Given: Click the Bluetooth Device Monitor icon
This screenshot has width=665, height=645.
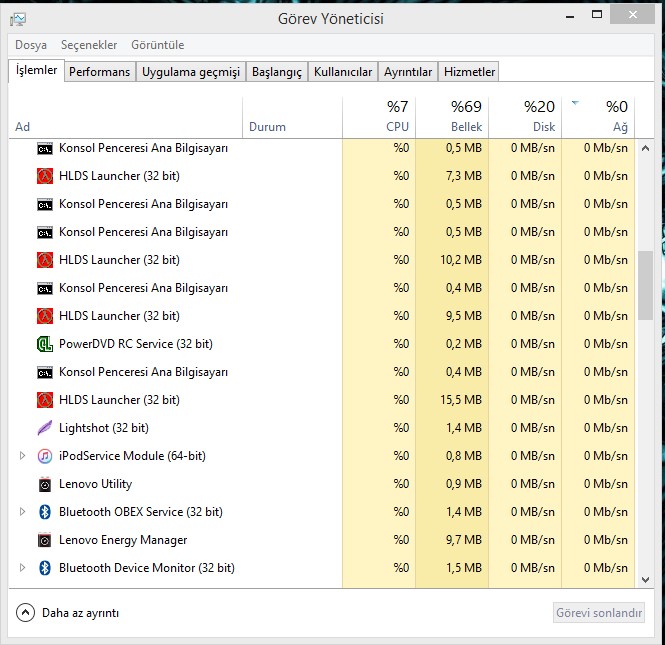Looking at the screenshot, I should click(44, 568).
